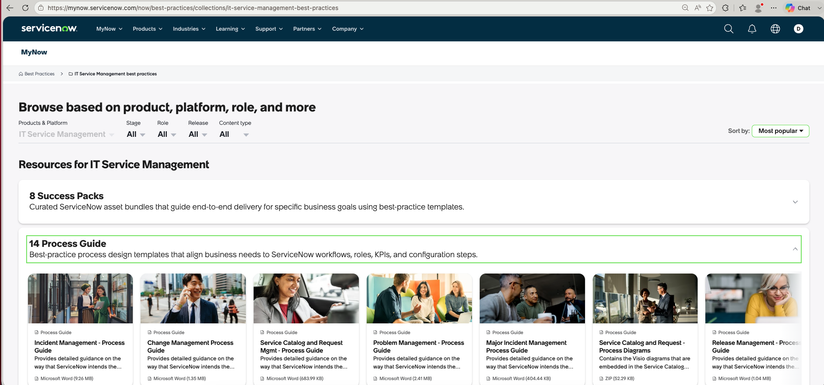Expand the 8 Success Packs section
Image resolution: width=824 pixels, height=385 pixels.
414,202
